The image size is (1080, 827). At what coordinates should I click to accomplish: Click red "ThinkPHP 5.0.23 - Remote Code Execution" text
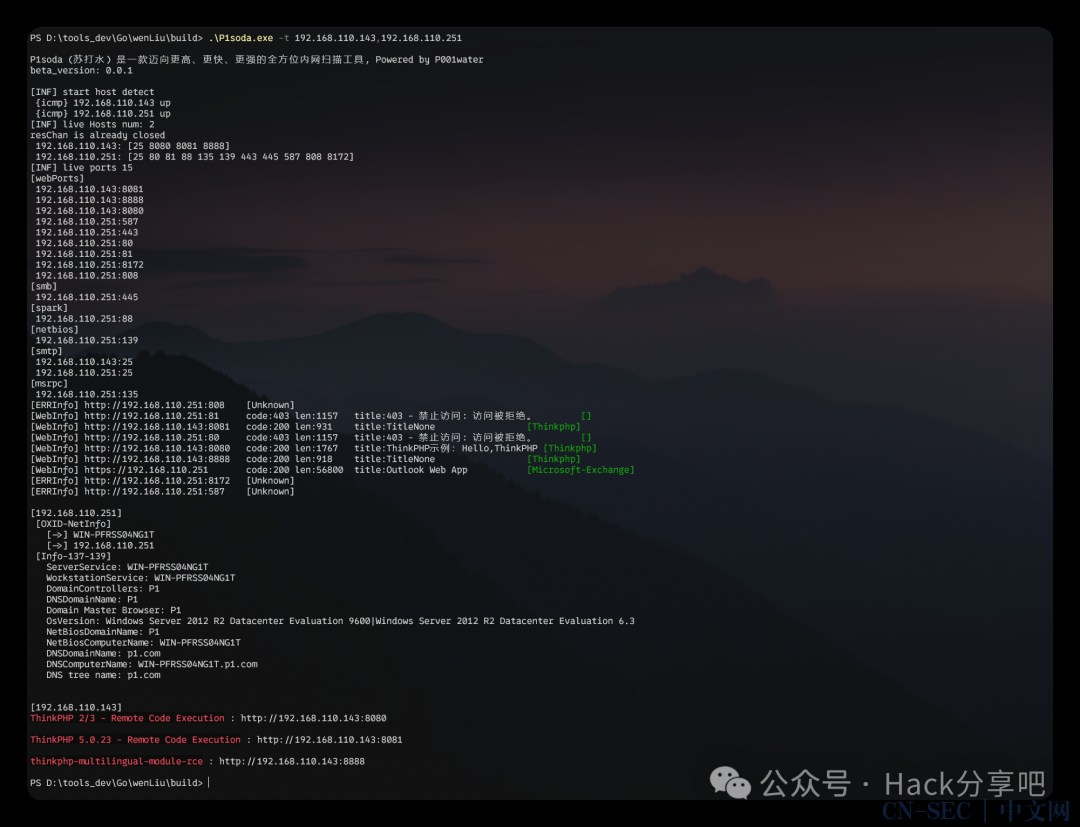tap(136, 740)
